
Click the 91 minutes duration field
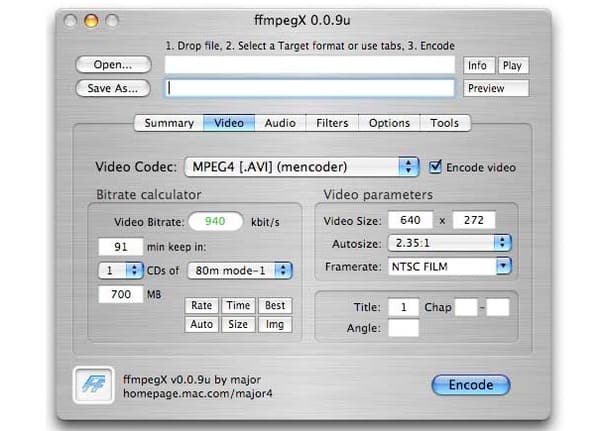pos(121,247)
